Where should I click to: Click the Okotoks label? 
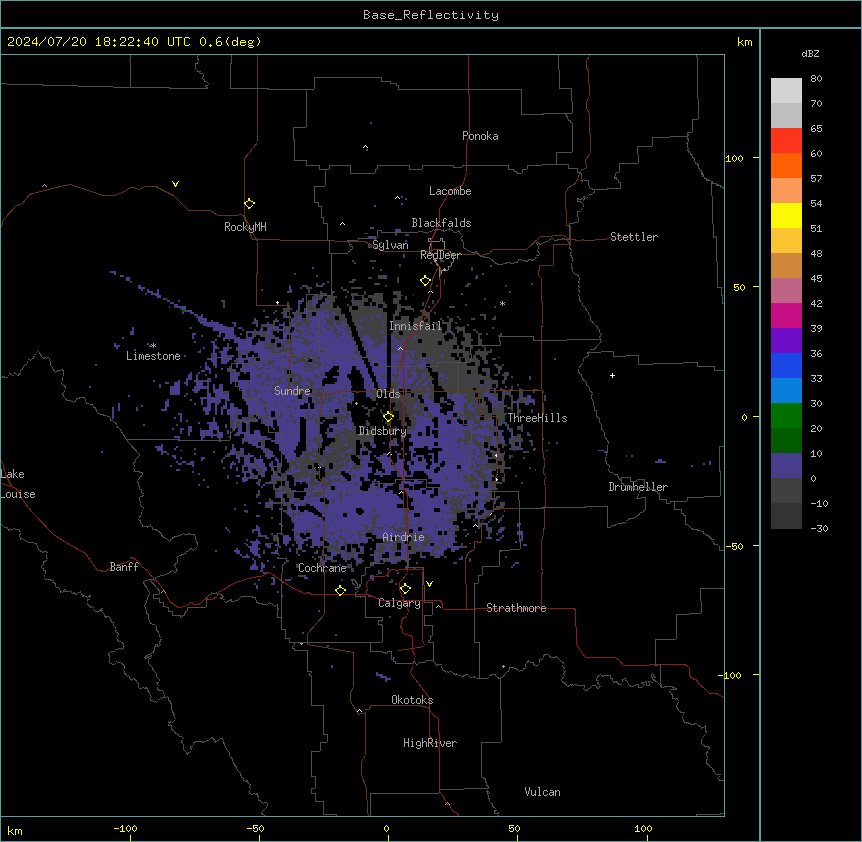click(412, 700)
